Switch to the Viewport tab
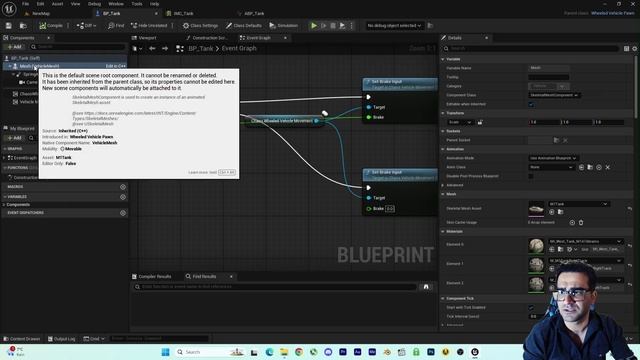This screenshot has width=640, height=360. coord(147,38)
